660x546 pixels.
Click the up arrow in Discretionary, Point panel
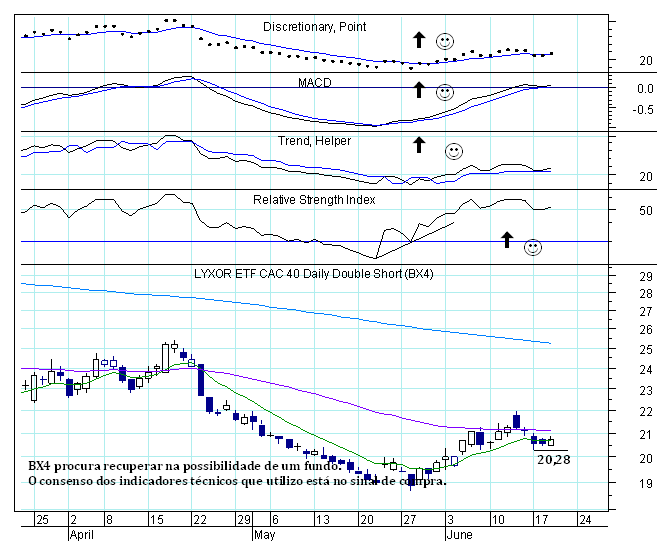(x=418, y=40)
